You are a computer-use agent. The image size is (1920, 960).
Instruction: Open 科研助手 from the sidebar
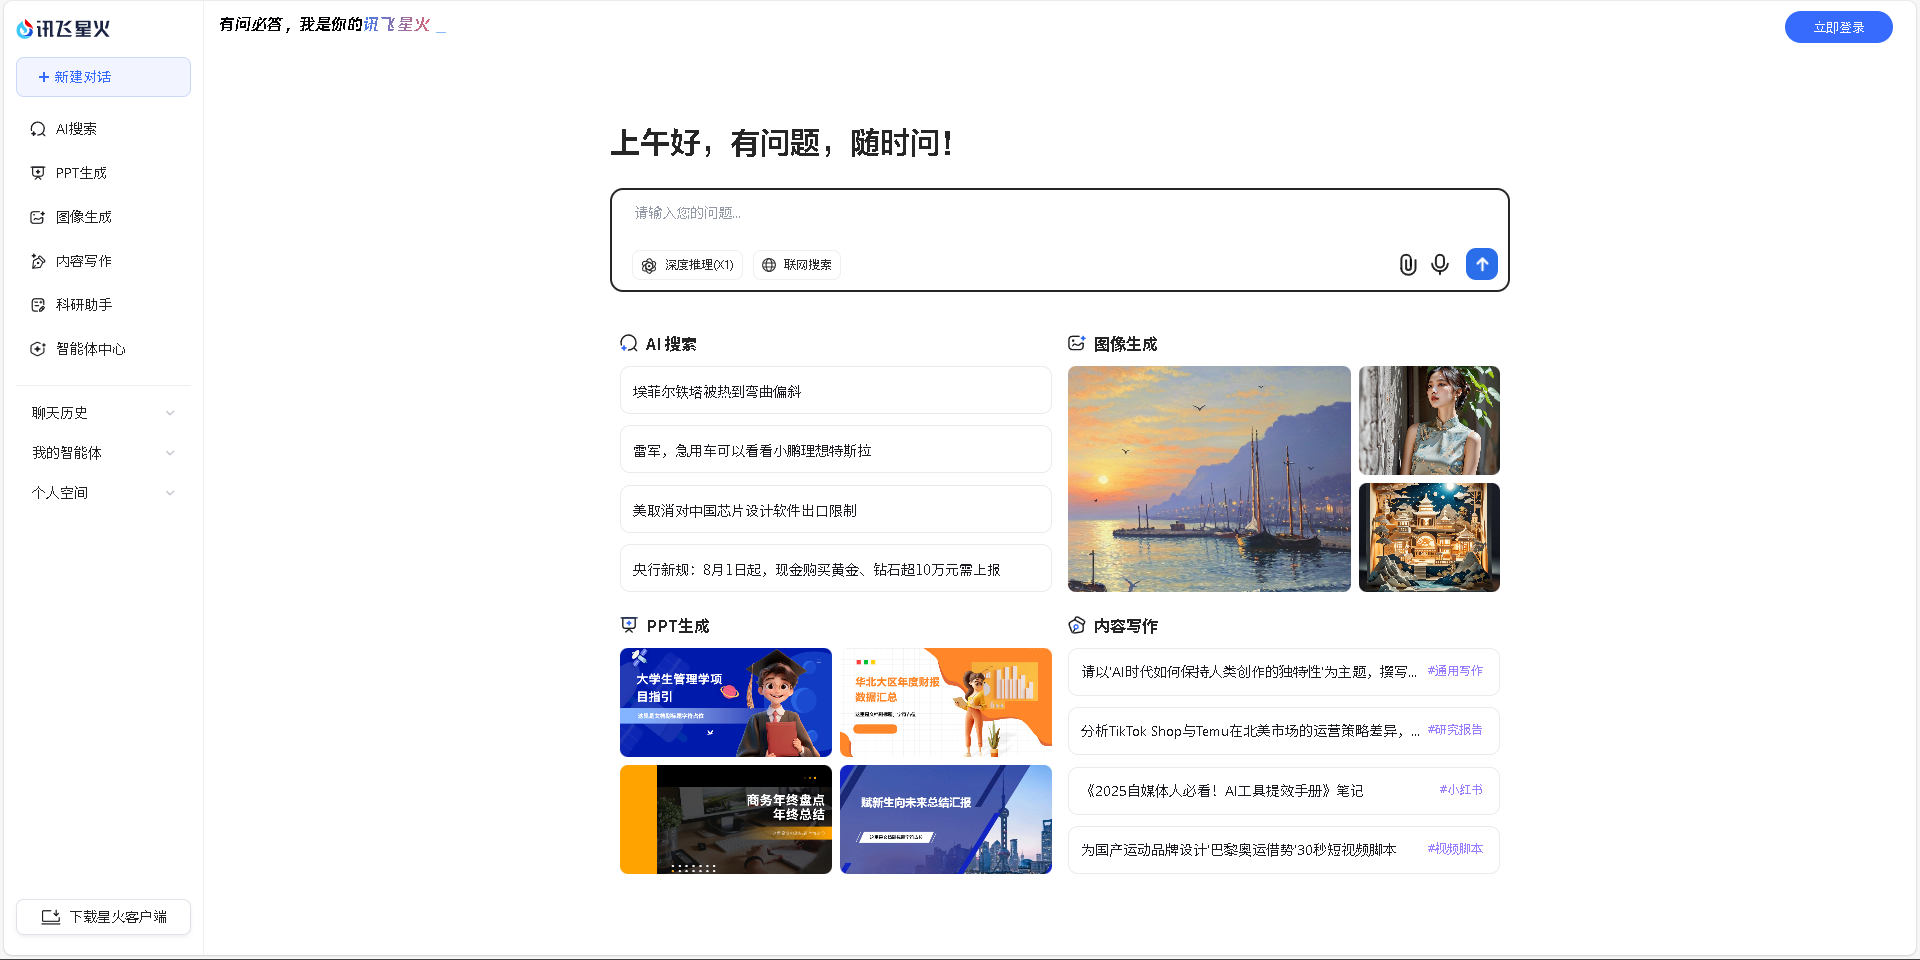83,305
